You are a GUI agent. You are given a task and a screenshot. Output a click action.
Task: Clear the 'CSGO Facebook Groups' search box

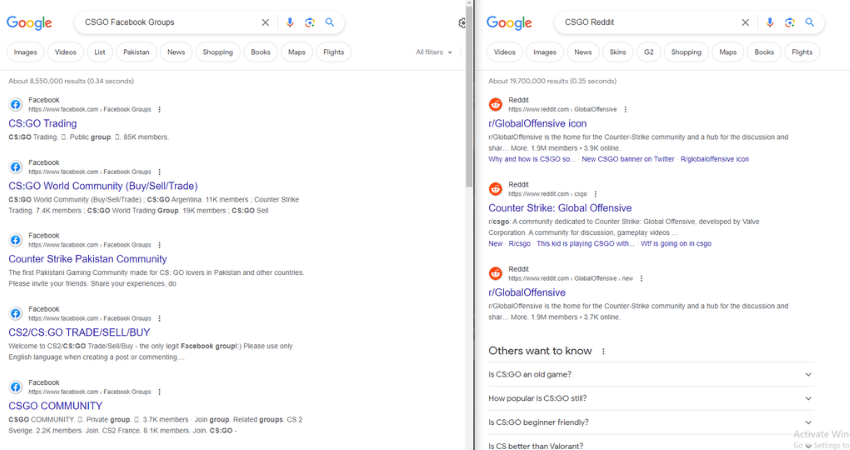point(265,22)
